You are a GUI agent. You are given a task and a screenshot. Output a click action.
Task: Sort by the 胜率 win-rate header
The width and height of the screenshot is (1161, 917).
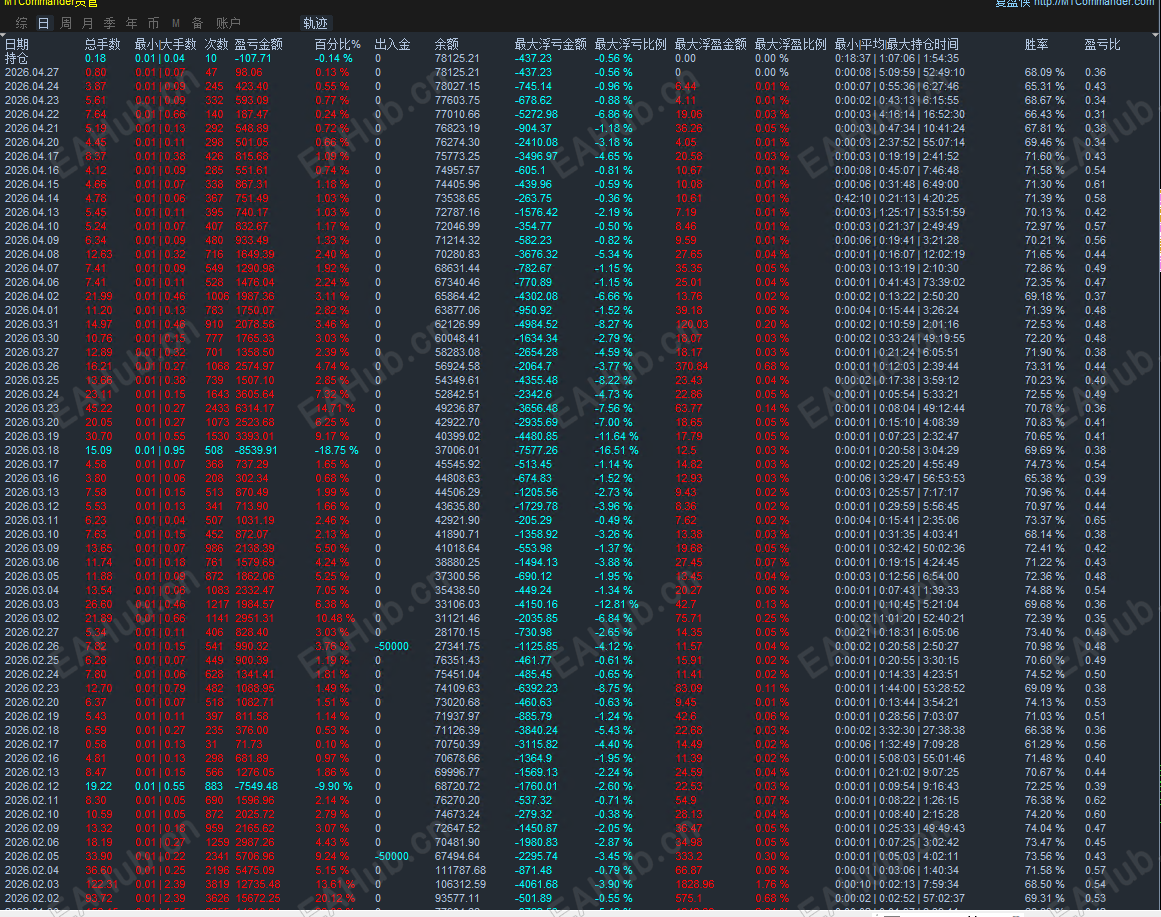pos(1037,44)
